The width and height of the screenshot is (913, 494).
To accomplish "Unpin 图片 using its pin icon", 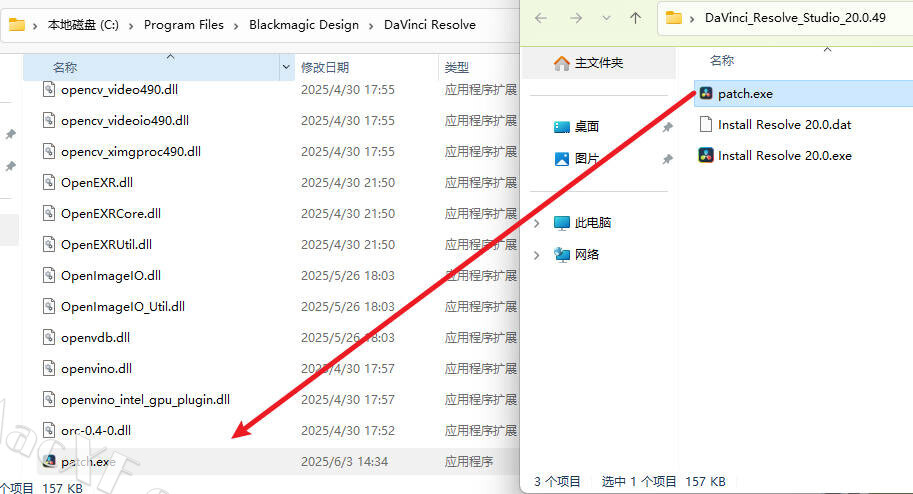I will pyautogui.click(x=667, y=159).
